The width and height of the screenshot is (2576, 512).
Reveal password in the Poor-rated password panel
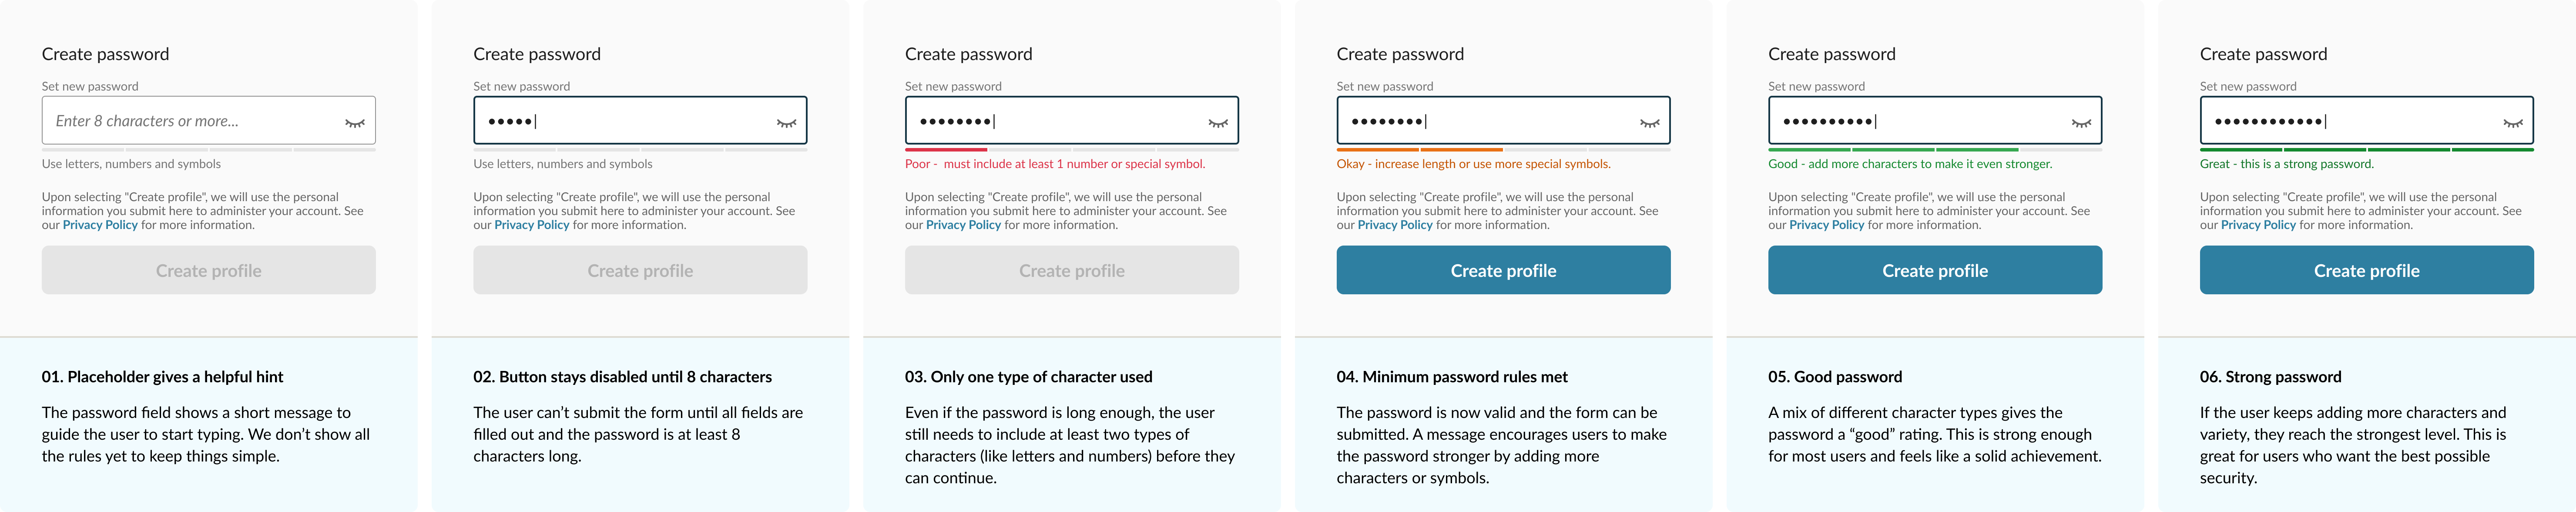point(1218,123)
